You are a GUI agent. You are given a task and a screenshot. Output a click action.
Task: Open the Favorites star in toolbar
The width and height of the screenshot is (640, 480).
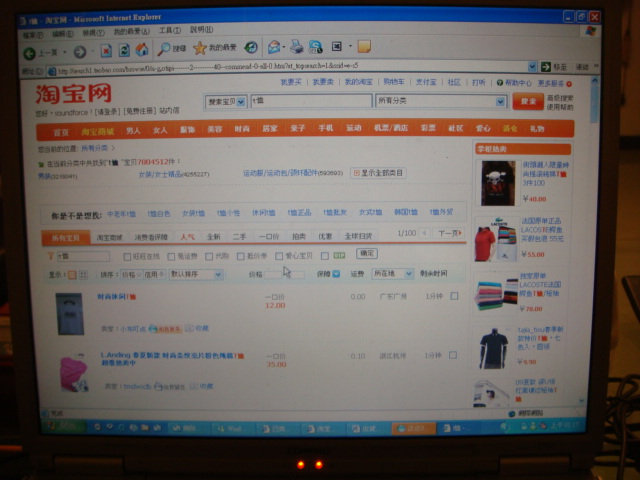coord(200,49)
